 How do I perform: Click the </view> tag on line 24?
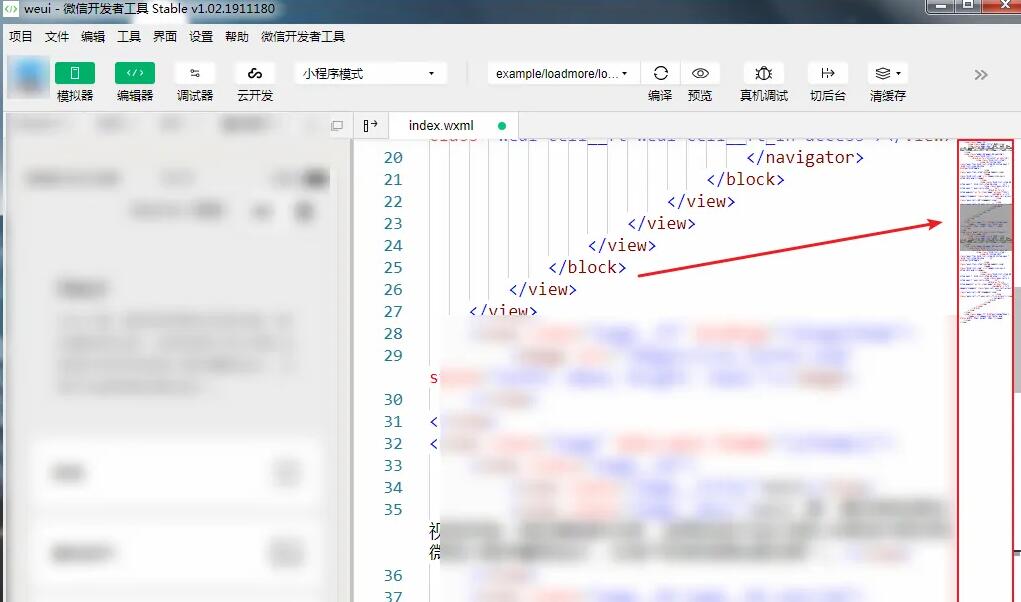(x=622, y=246)
